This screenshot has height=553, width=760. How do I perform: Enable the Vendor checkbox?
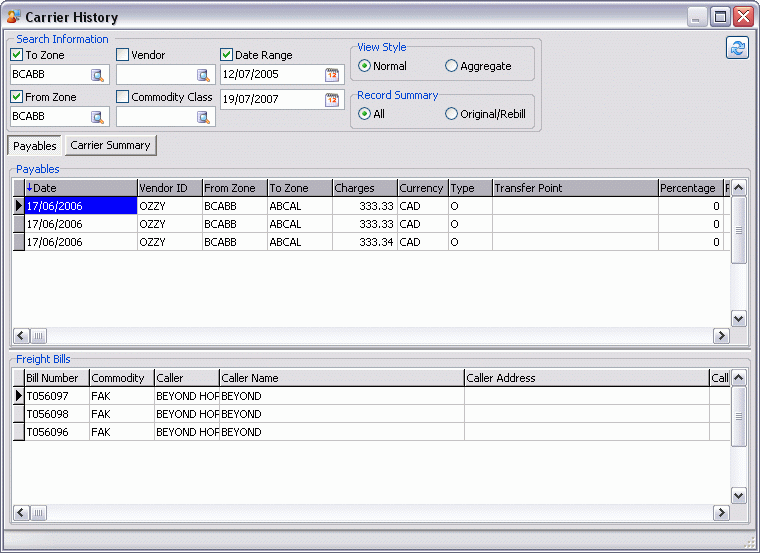(123, 55)
